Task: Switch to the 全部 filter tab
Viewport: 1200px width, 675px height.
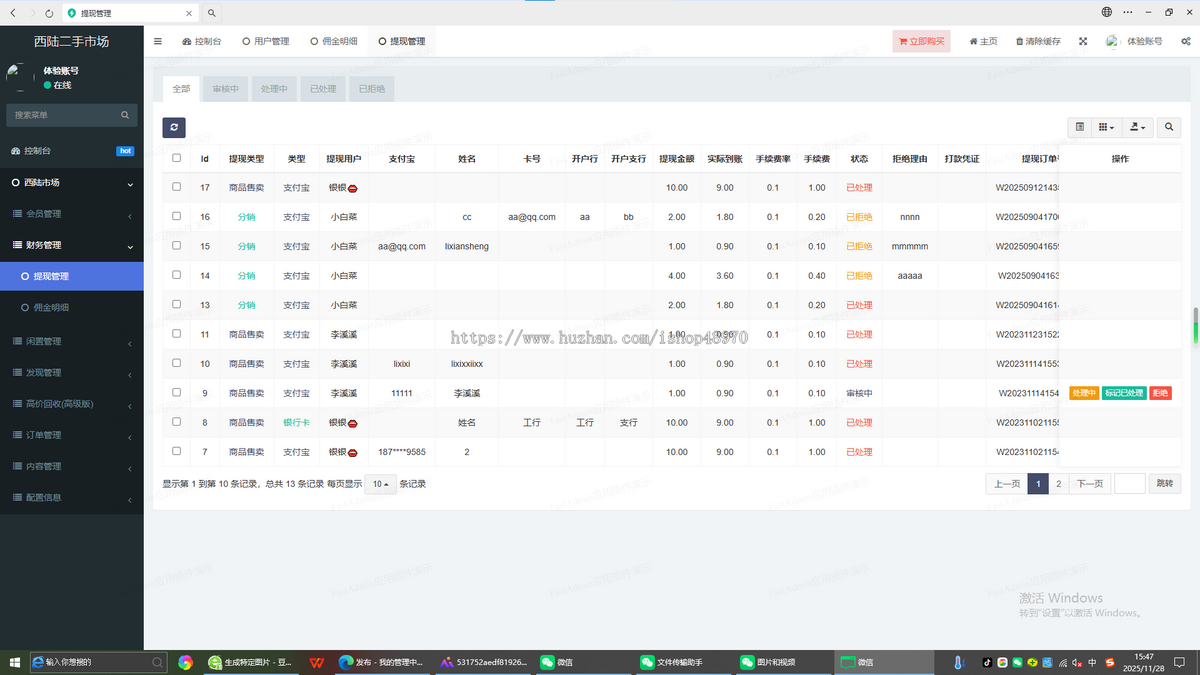Action: tap(181, 89)
